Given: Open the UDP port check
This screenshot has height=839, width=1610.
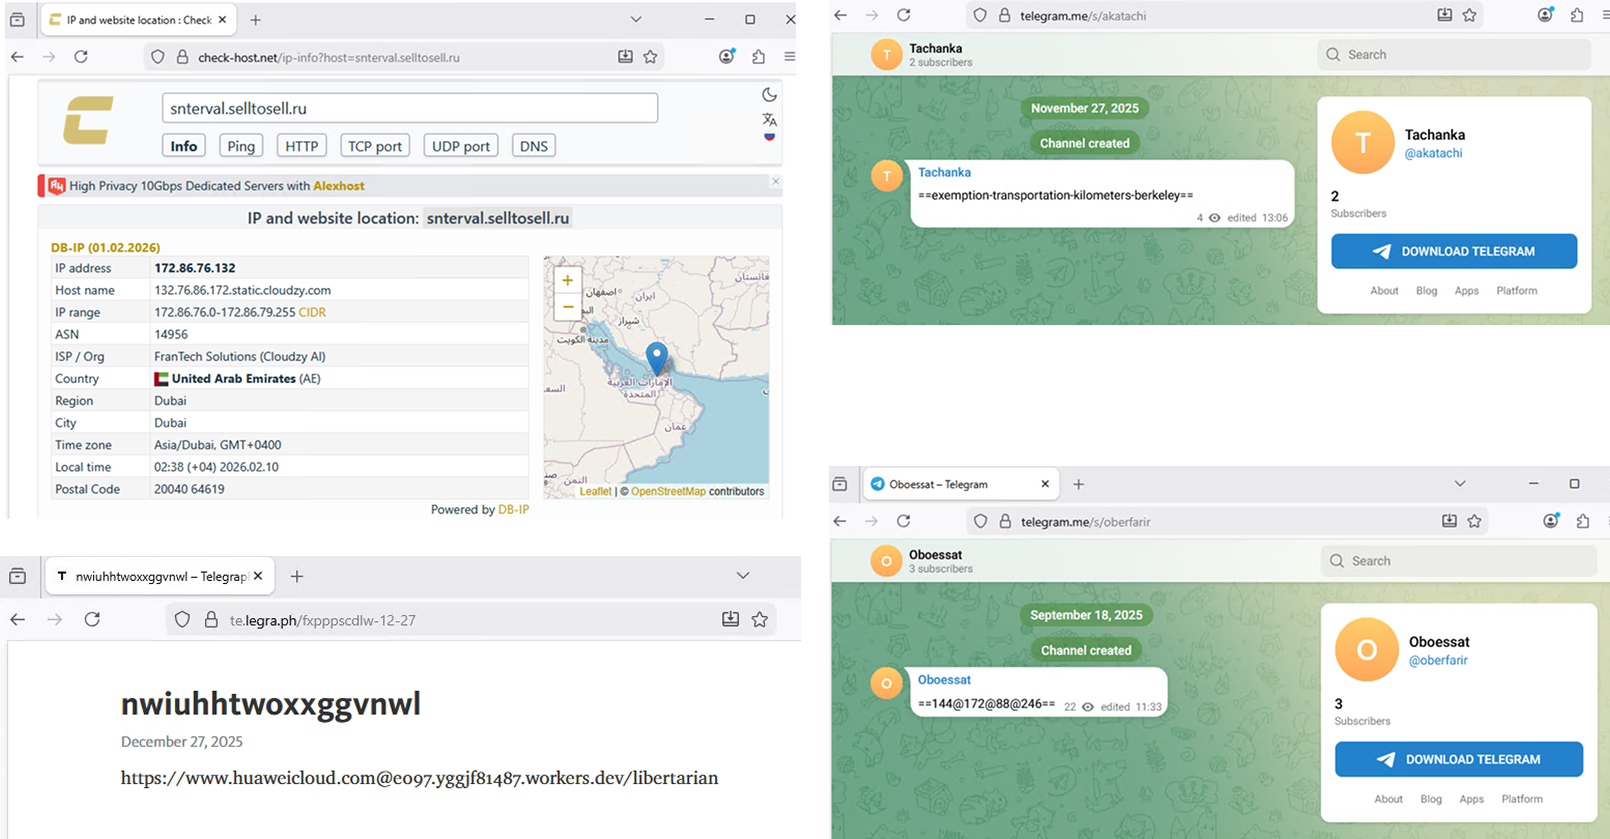Looking at the screenshot, I should click(x=461, y=146).
